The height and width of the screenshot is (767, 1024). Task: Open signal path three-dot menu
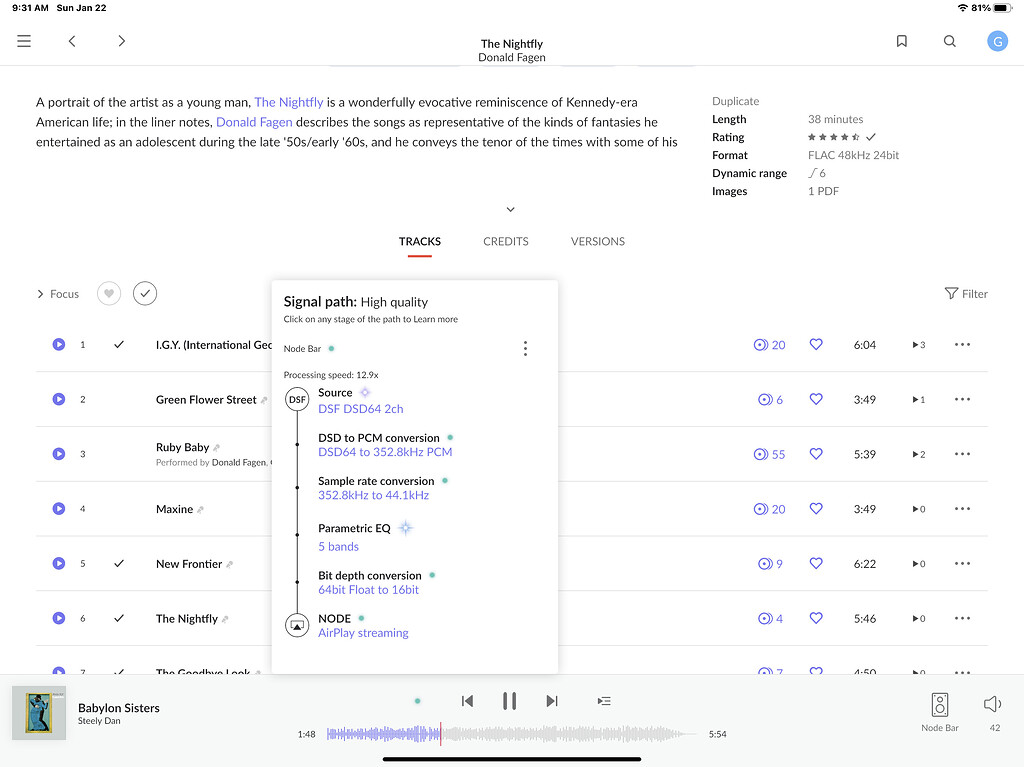pos(525,349)
